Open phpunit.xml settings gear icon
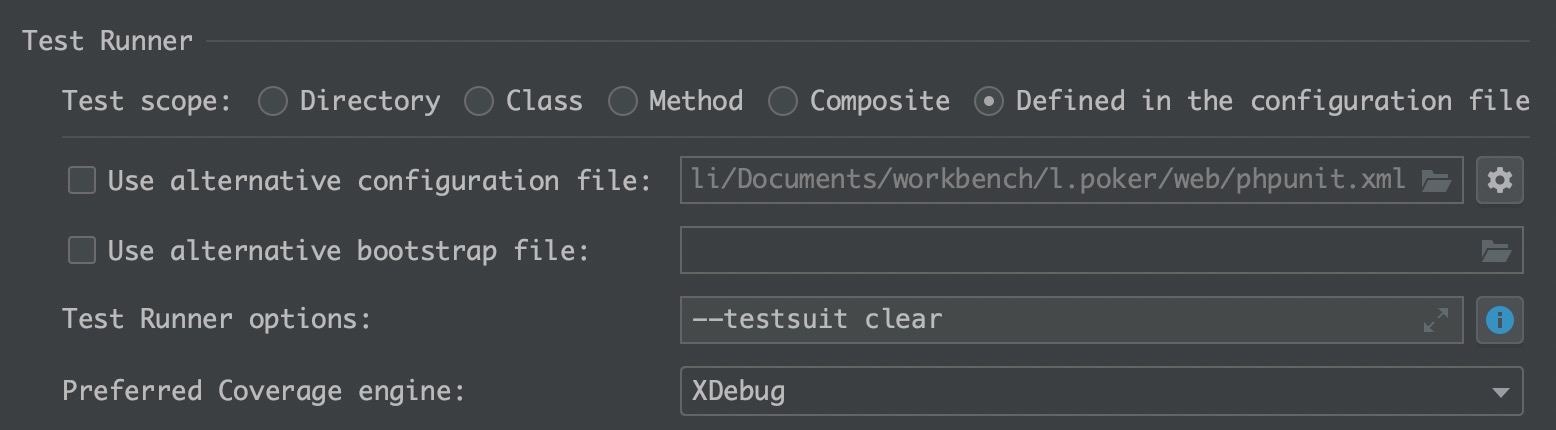The height and width of the screenshot is (430, 1556). point(1499,180)
